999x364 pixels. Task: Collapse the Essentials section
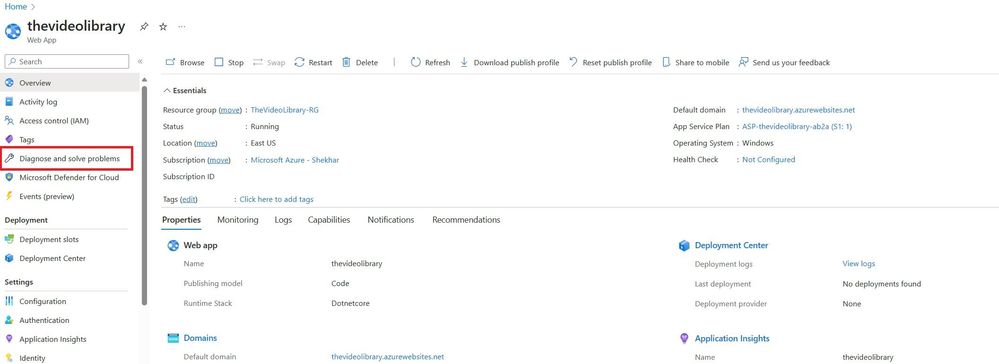tap(185, 91)
